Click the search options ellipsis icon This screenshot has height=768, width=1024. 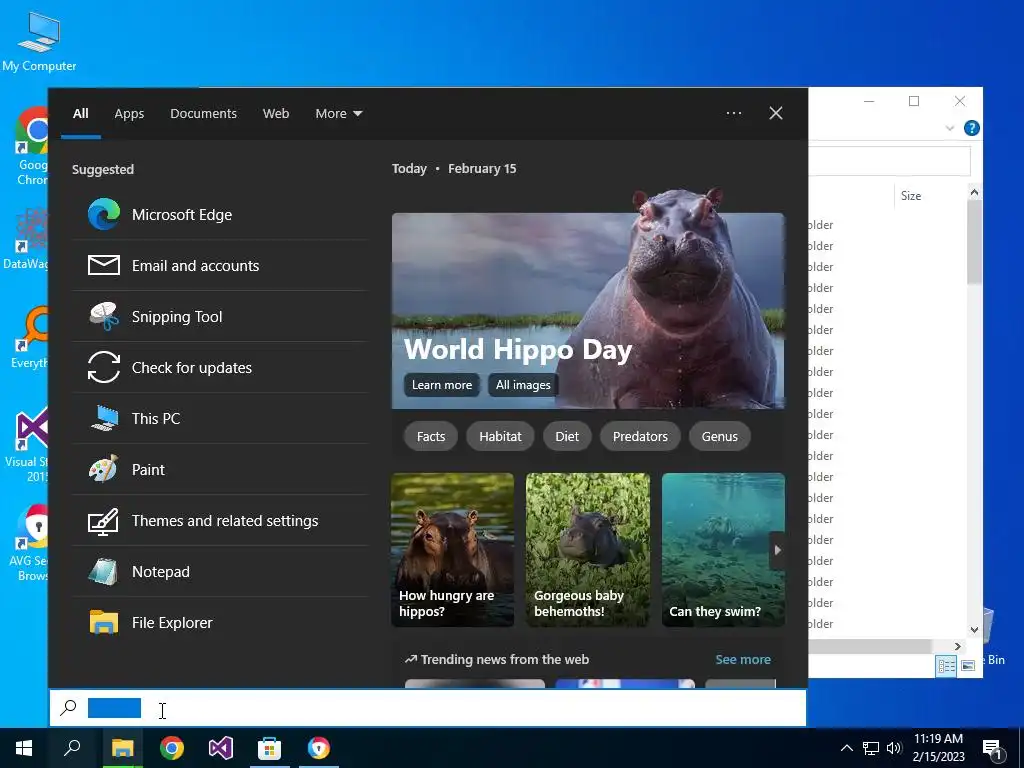click(734, 113)
